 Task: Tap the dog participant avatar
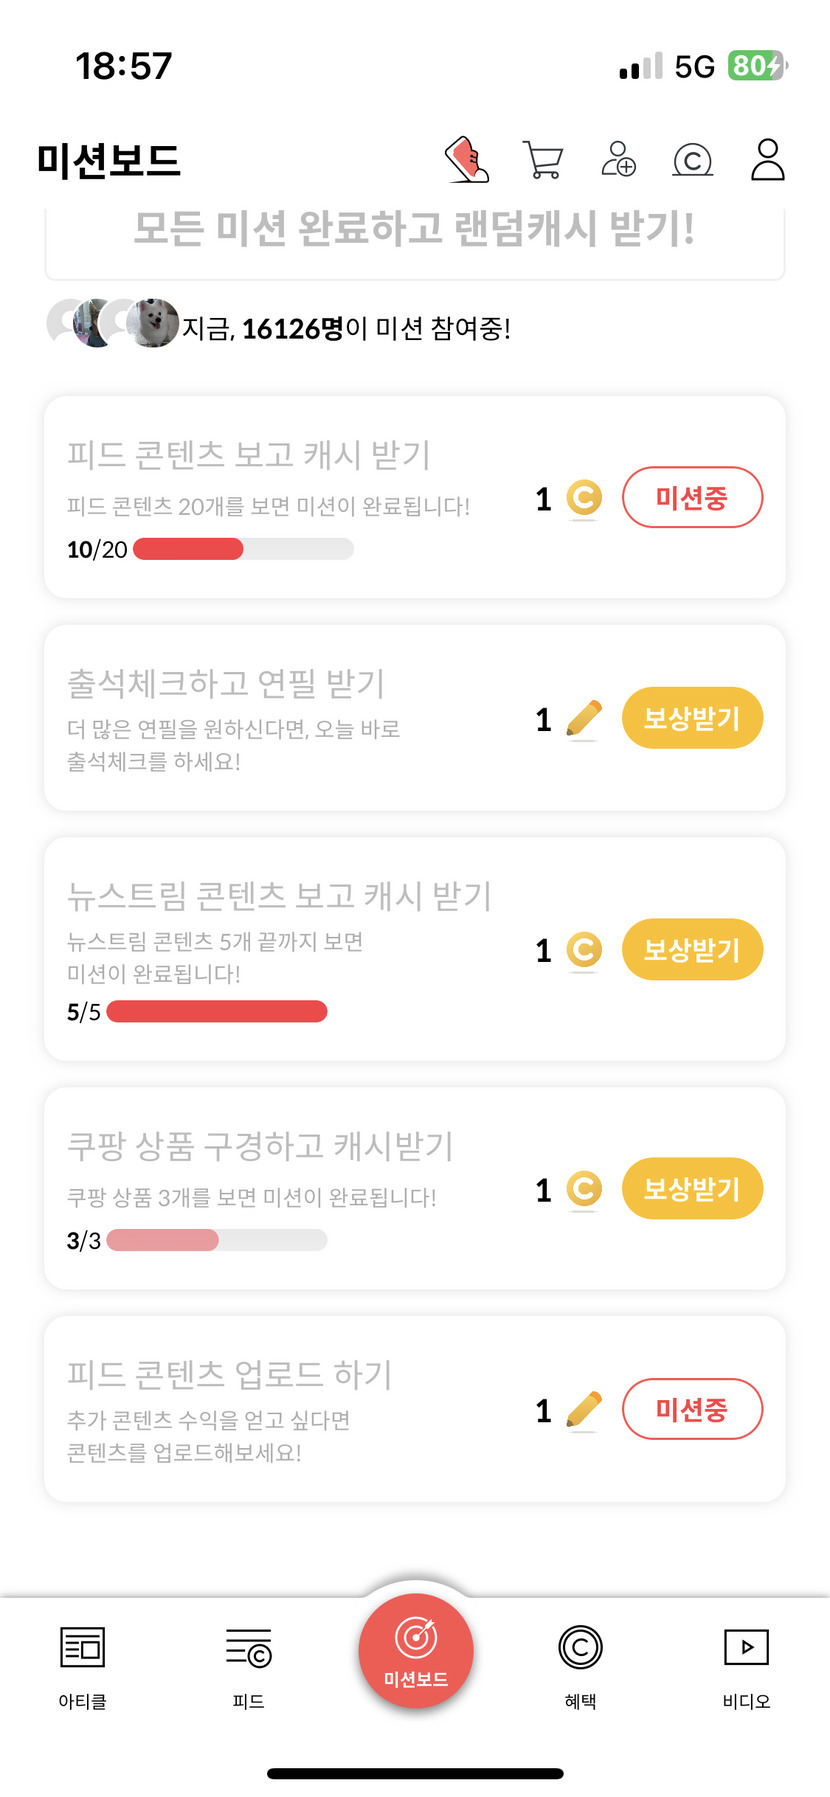point(154,322)
